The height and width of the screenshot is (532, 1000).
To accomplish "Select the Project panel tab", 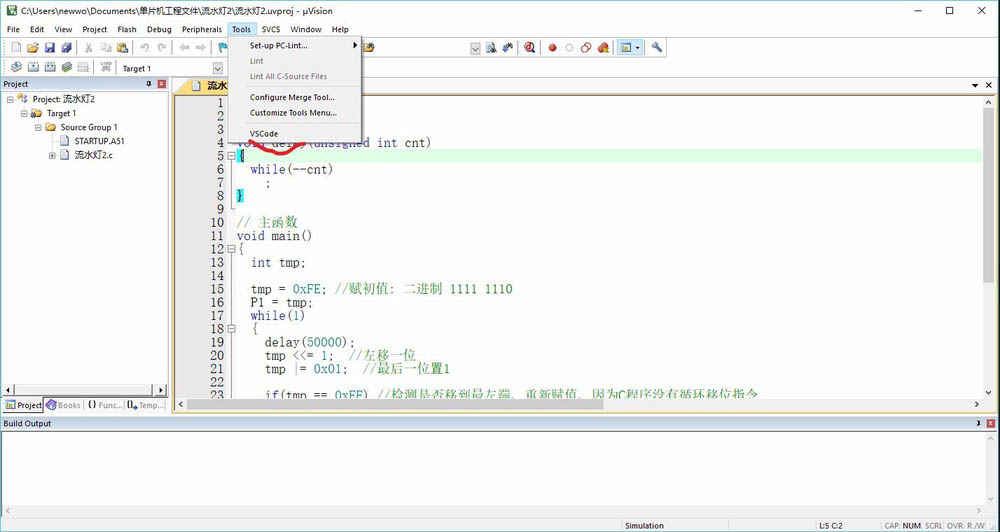I will 23,405.
